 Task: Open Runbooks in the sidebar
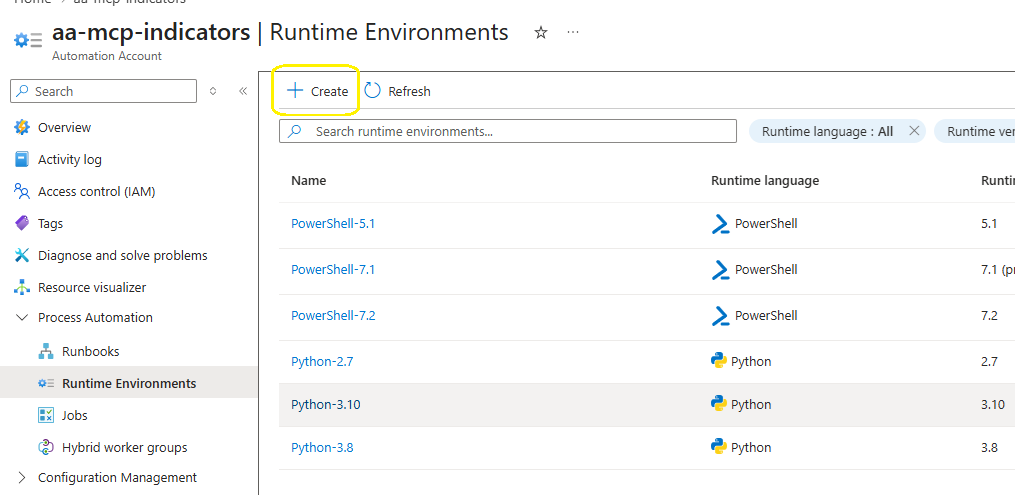[x=91, y=351]
